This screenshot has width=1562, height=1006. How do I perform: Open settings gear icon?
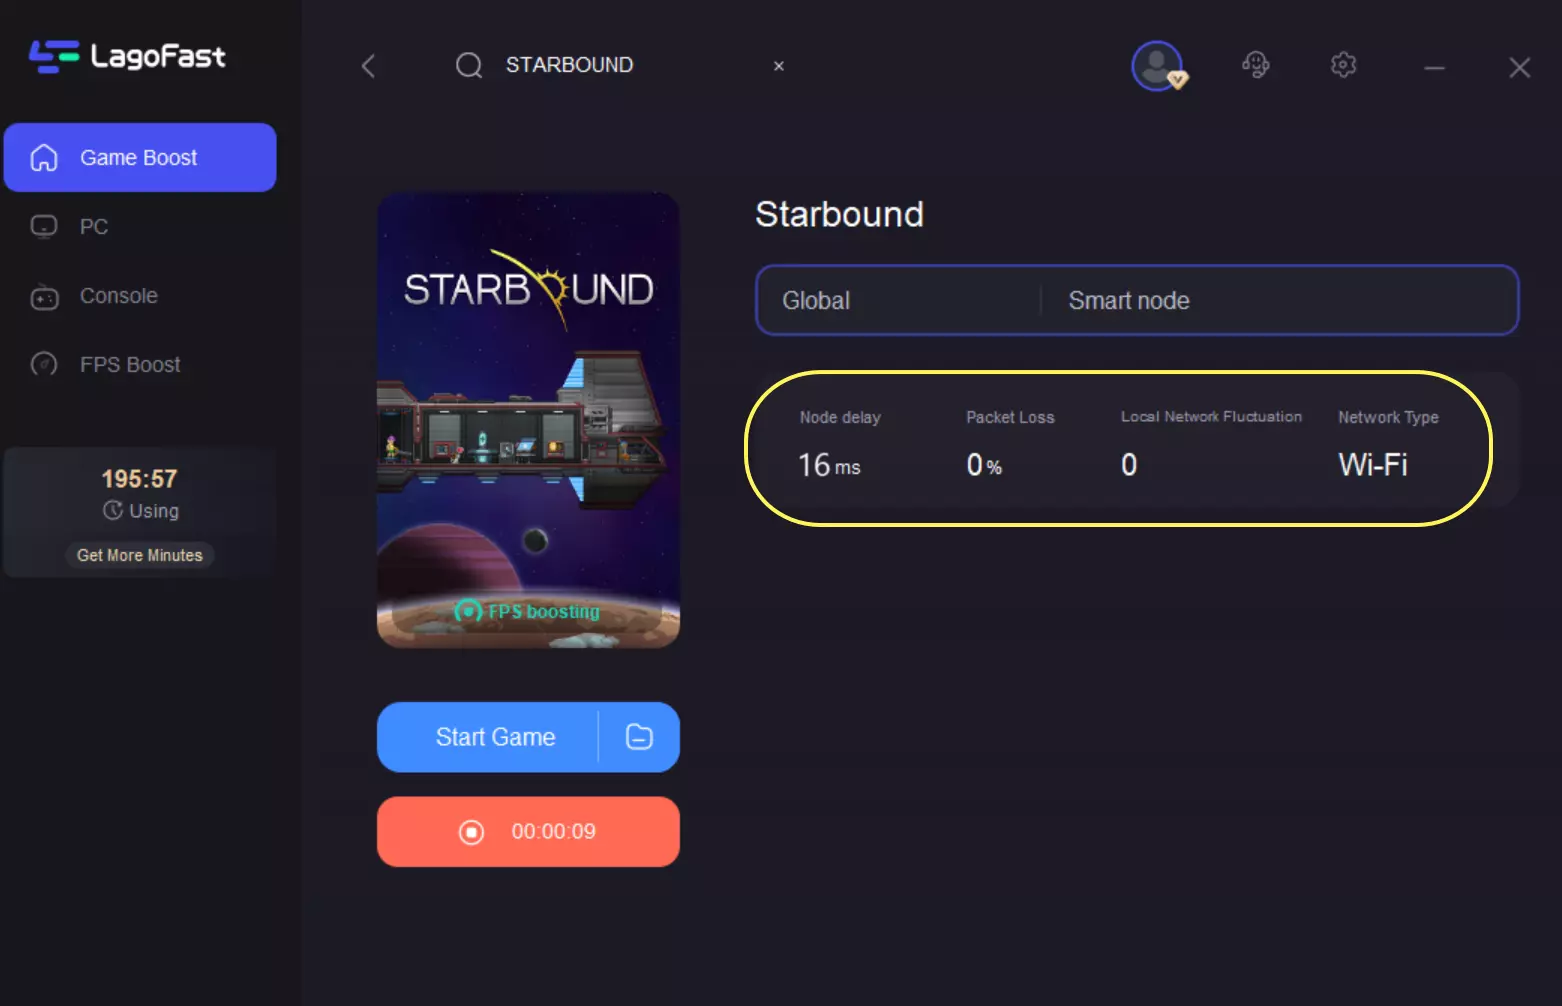click(1343, 65)
